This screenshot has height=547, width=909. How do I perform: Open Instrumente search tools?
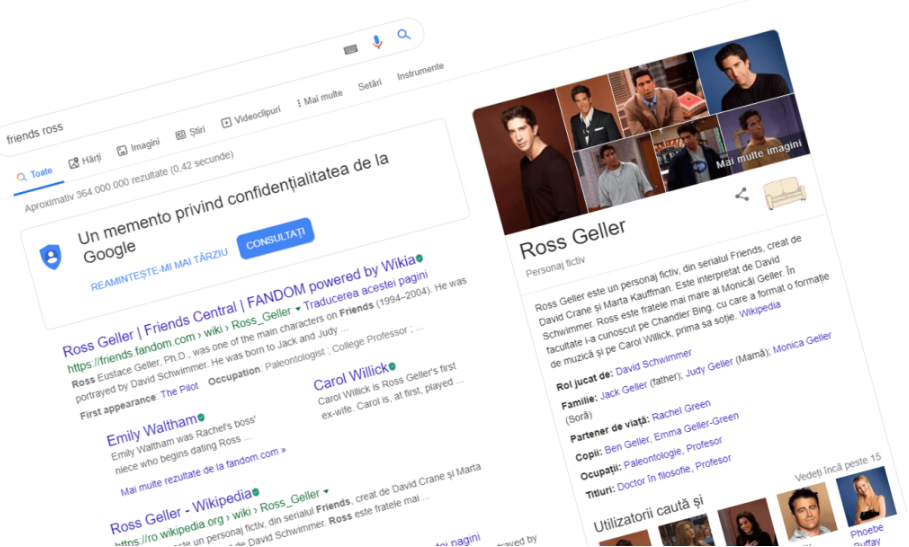[x=419, y=72]
